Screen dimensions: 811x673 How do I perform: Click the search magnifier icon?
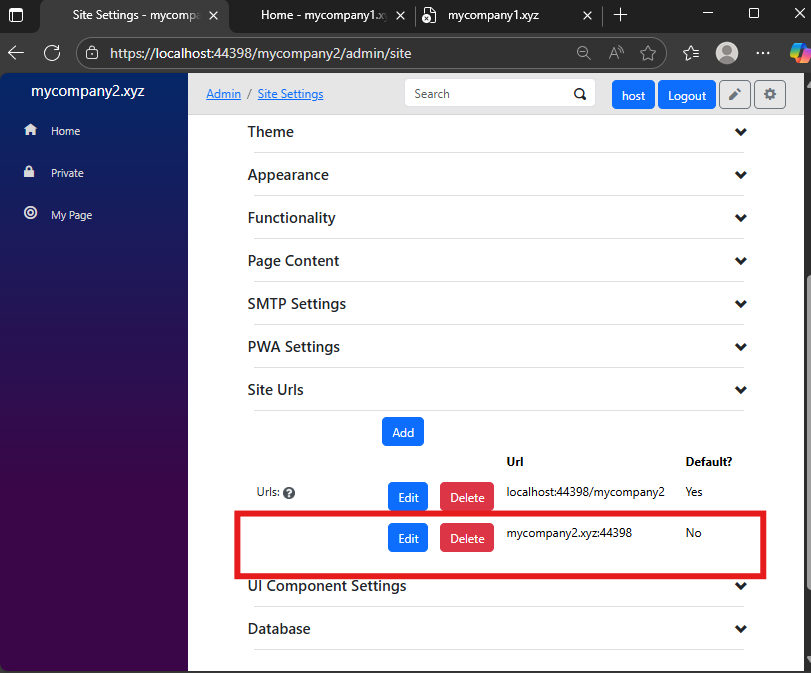(x=579, y=94)
